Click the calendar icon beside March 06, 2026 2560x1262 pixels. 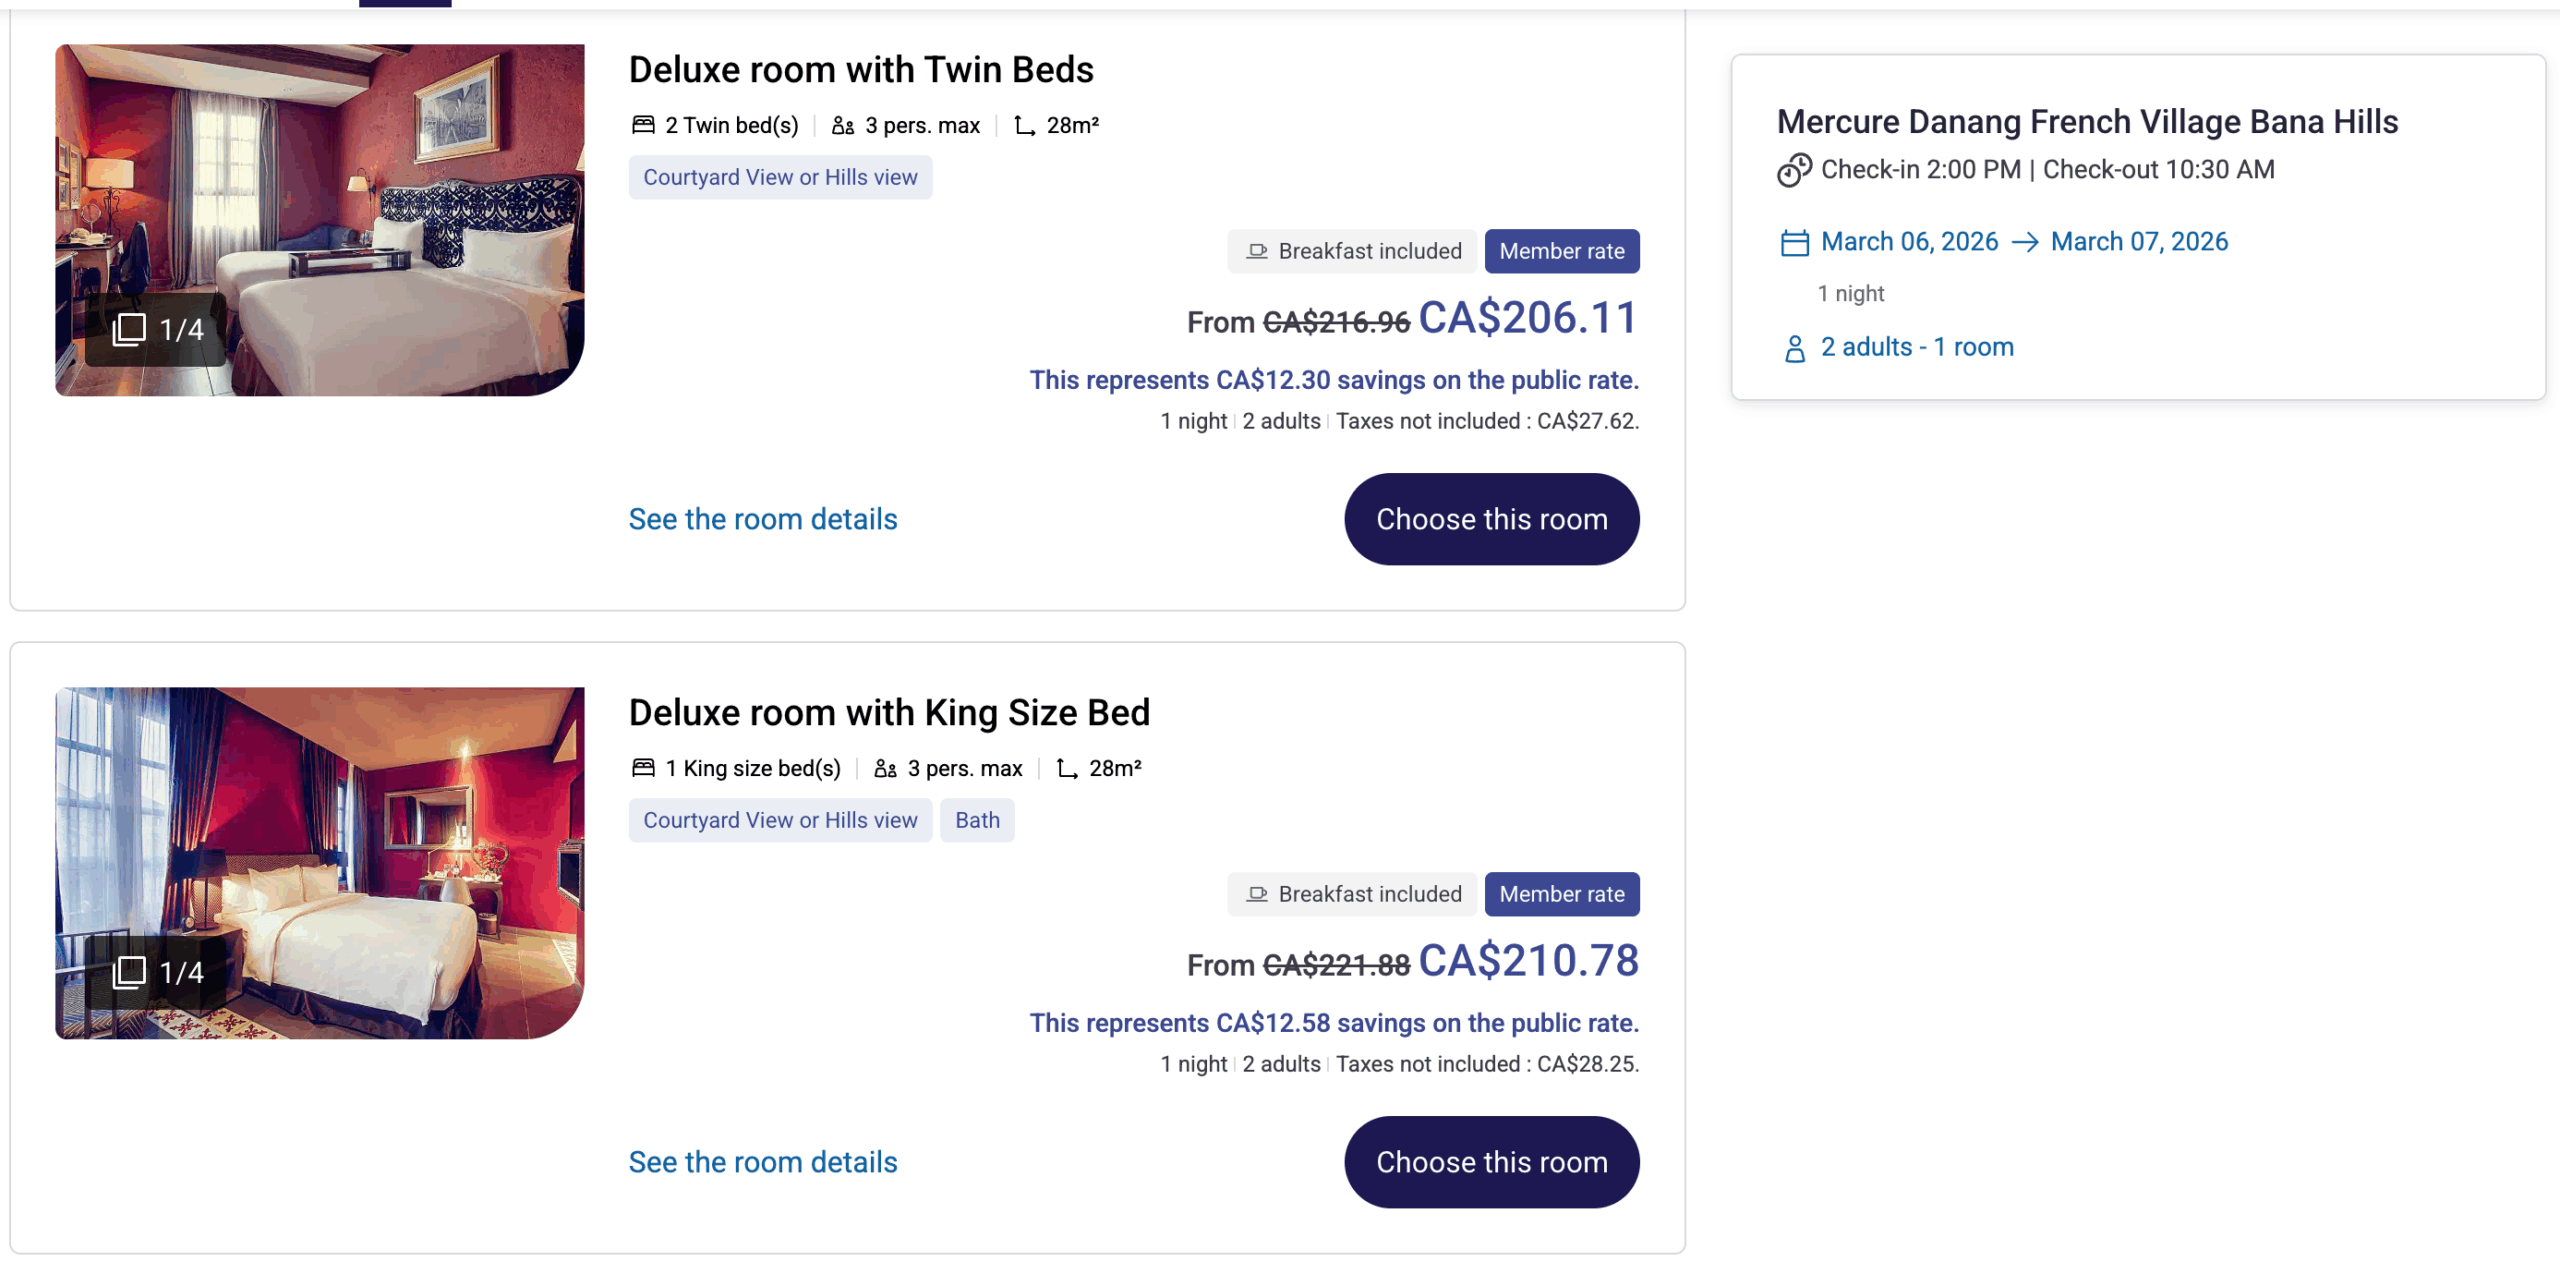click(x=1794, y=243)
